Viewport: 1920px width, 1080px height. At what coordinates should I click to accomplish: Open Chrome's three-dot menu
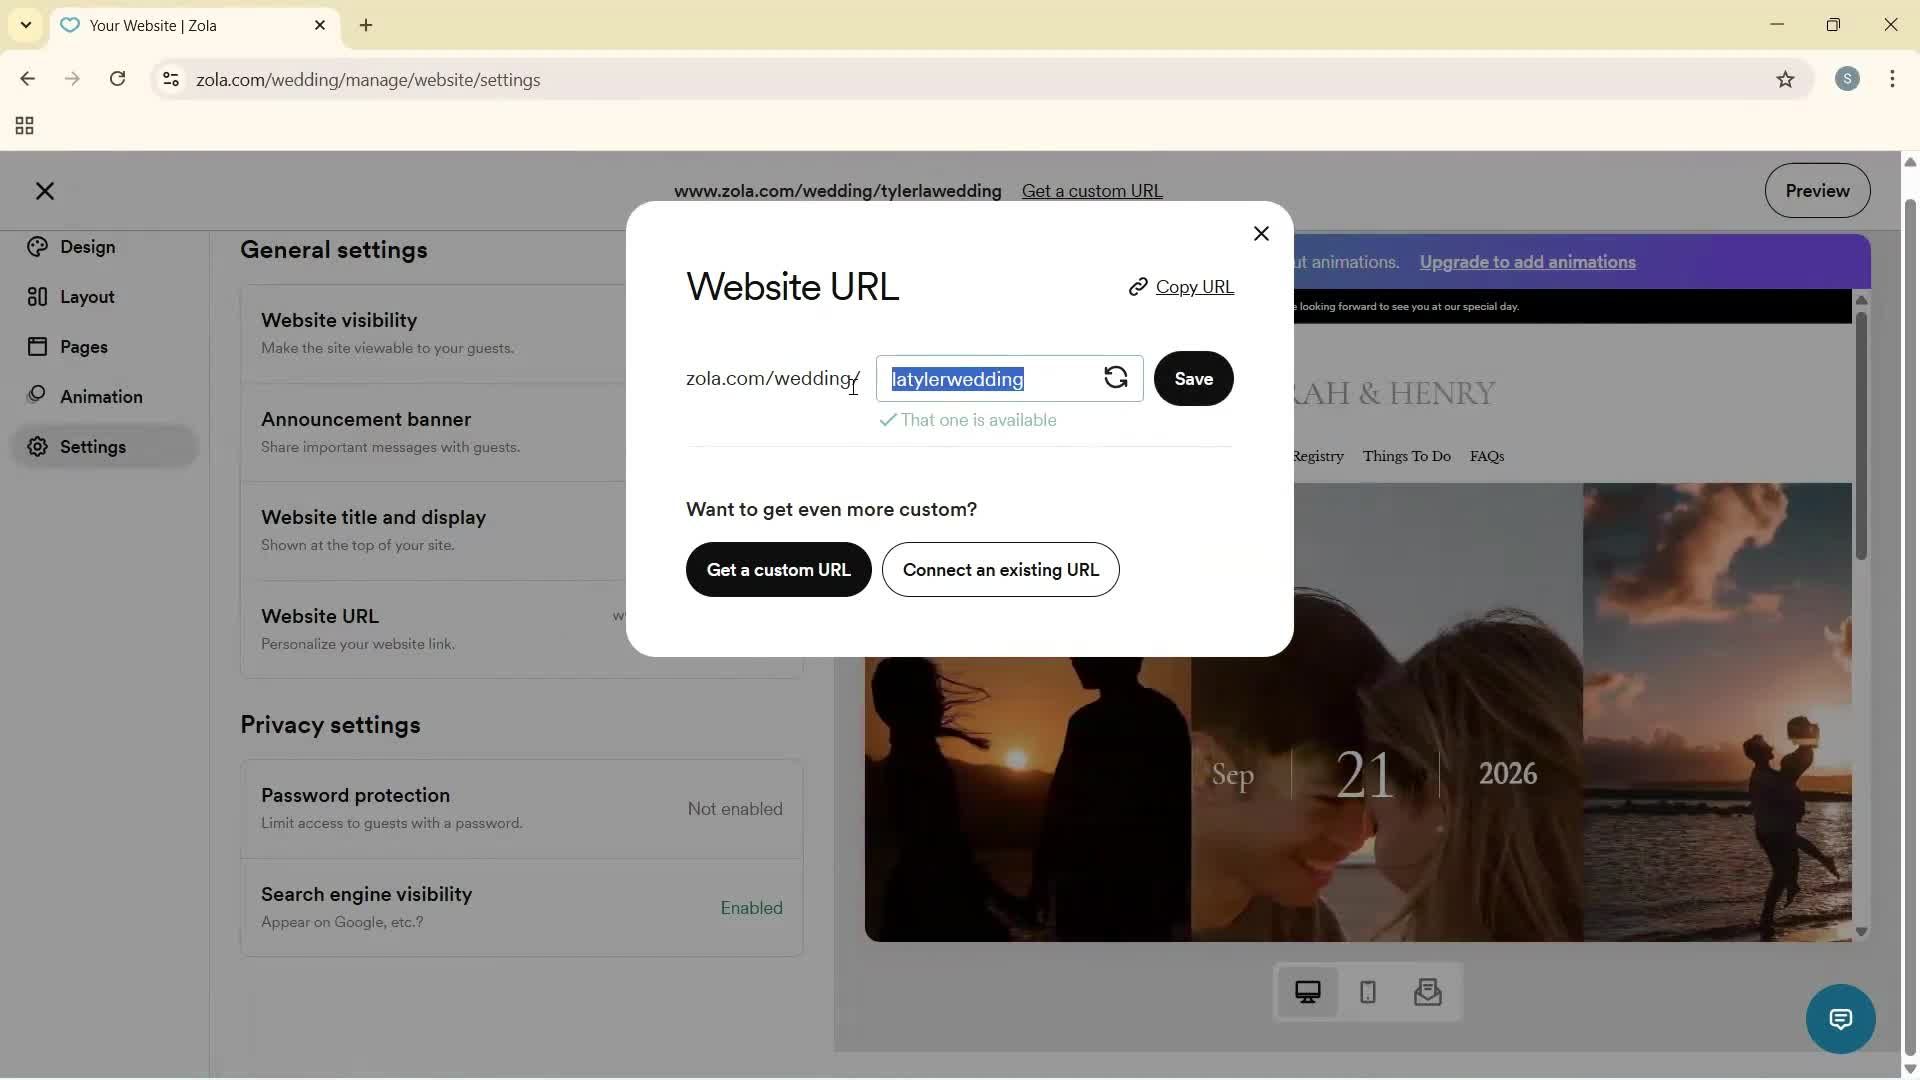[x=1893, y=79]
